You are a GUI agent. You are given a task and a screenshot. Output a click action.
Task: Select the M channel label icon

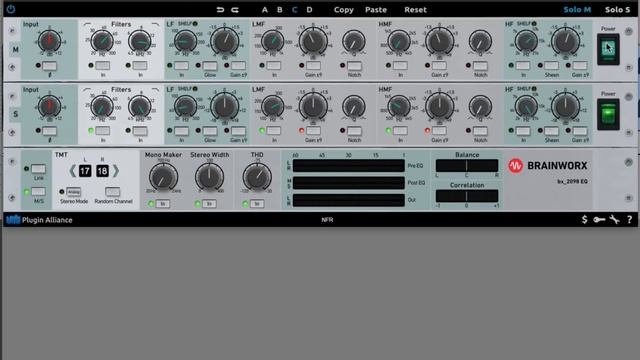point(16,50)
